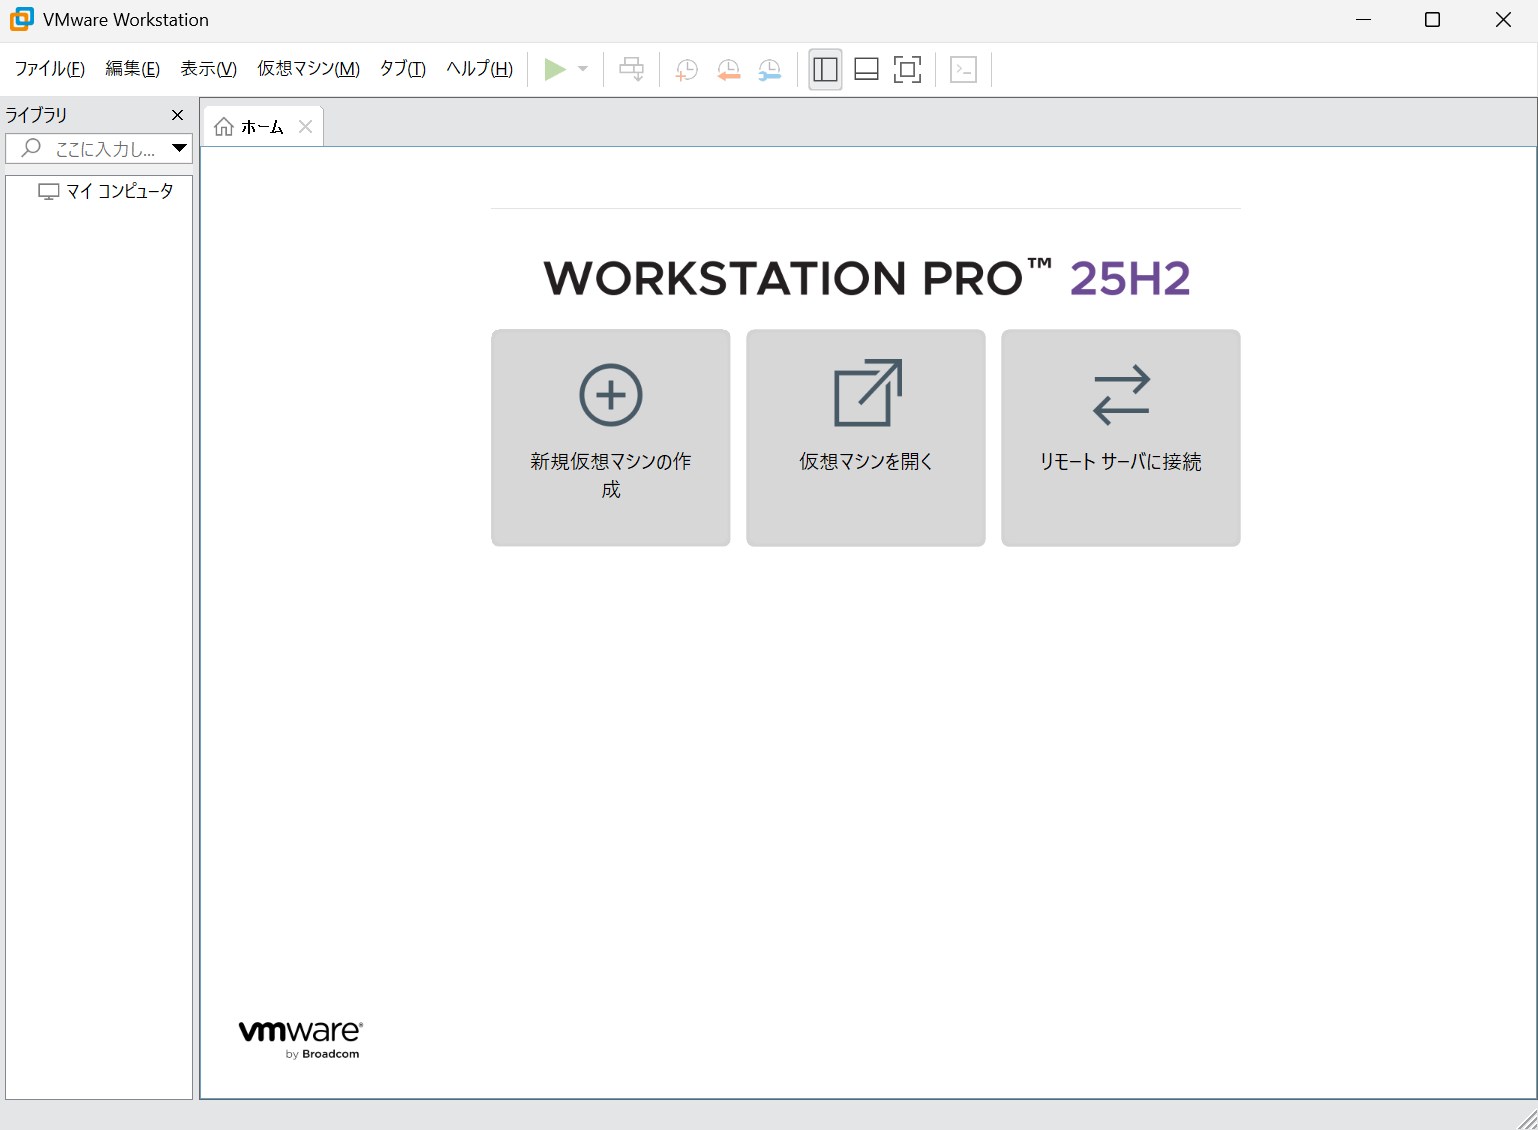Image resolution: width=1538 pixels, height=1130 pixels.
Task: Open the ファイル(F) menu
Action: tap(49, 69)
